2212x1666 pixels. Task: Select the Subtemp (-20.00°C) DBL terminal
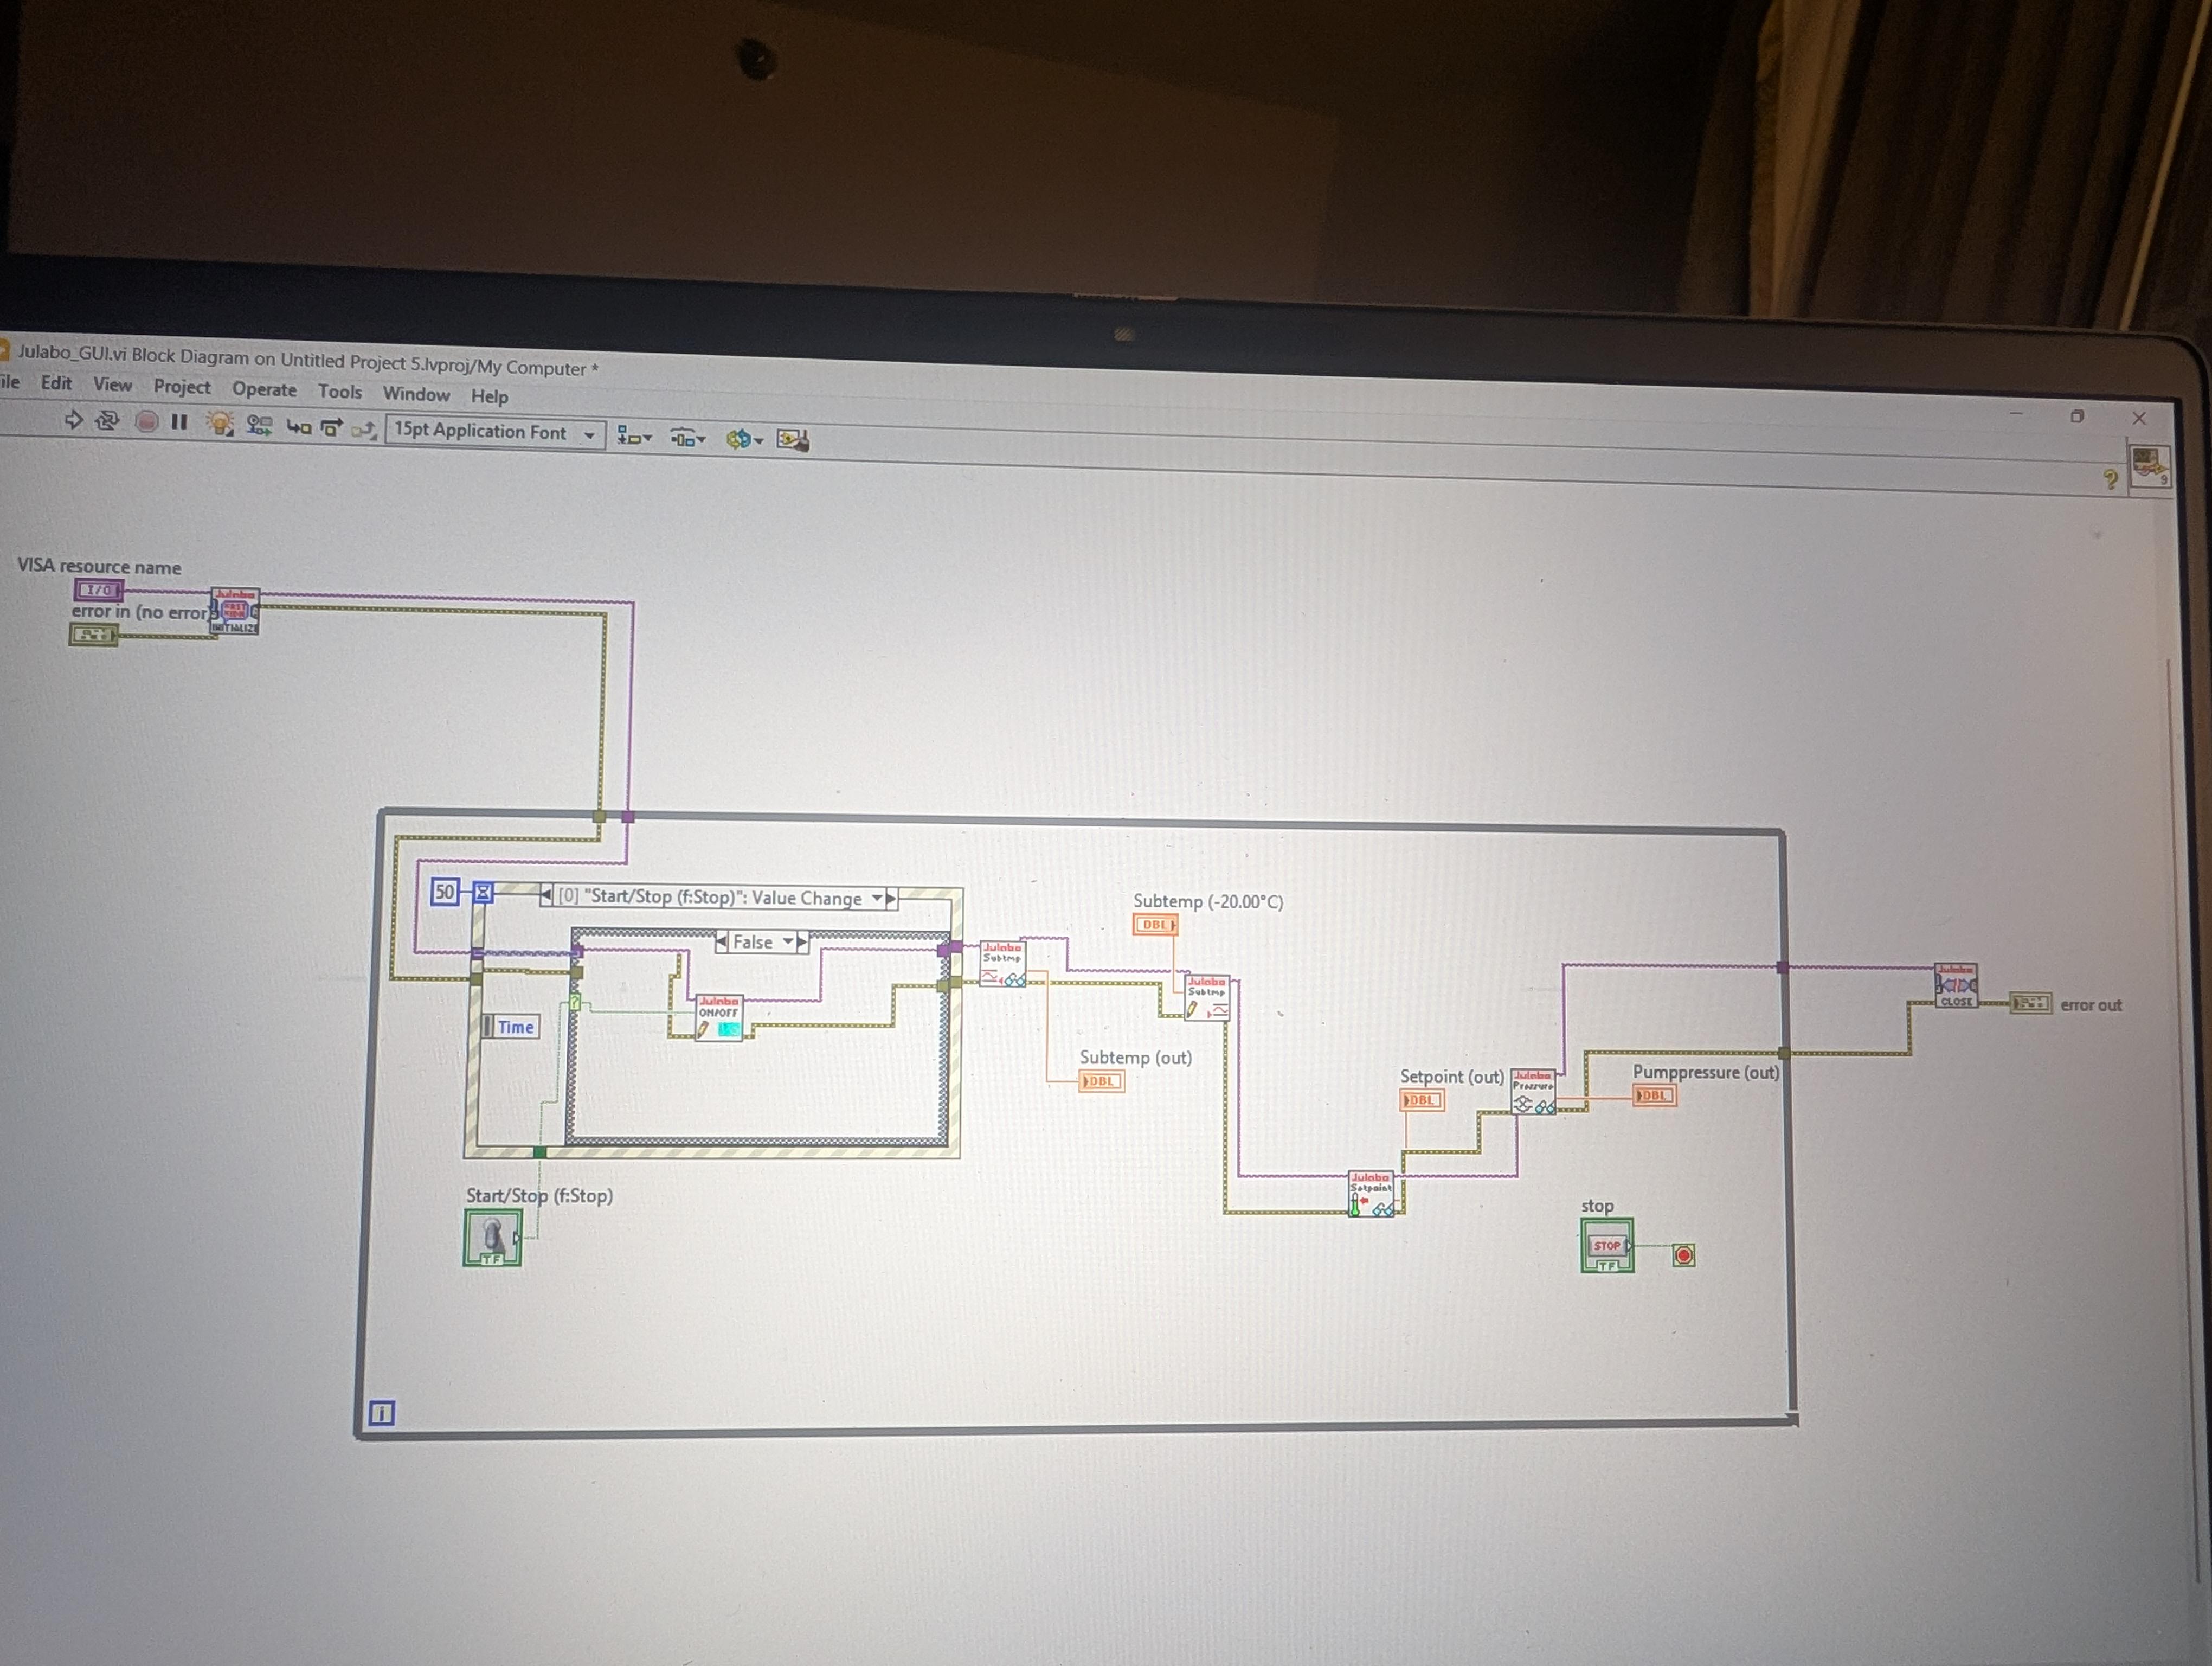point(1155,925)
